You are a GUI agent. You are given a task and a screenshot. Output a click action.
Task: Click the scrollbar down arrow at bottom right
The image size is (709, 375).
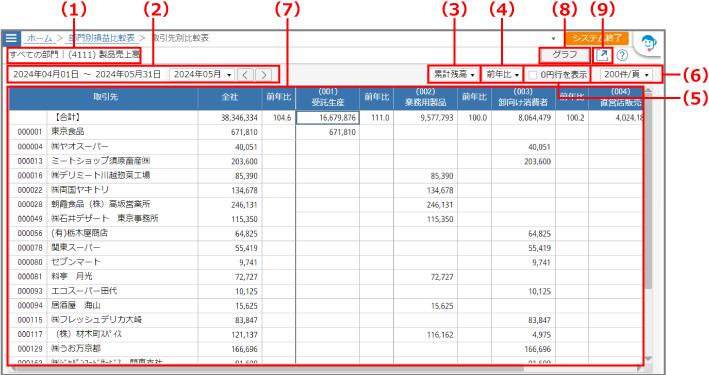coord(648,359)
